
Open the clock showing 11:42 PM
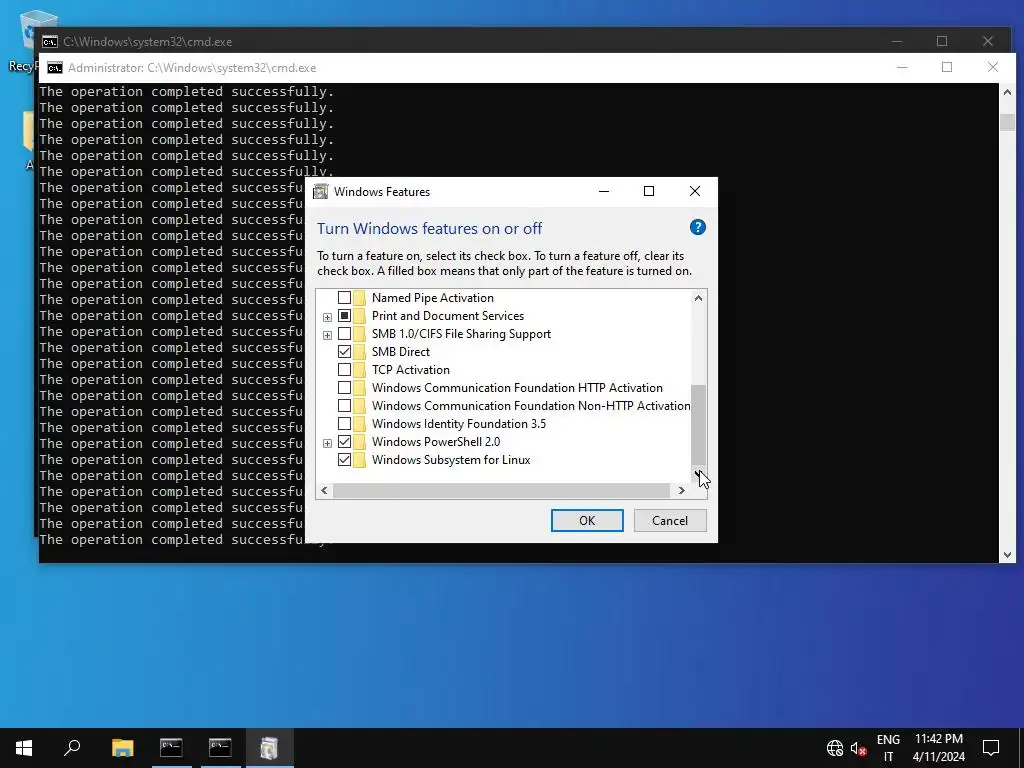(x=938, y=748)
